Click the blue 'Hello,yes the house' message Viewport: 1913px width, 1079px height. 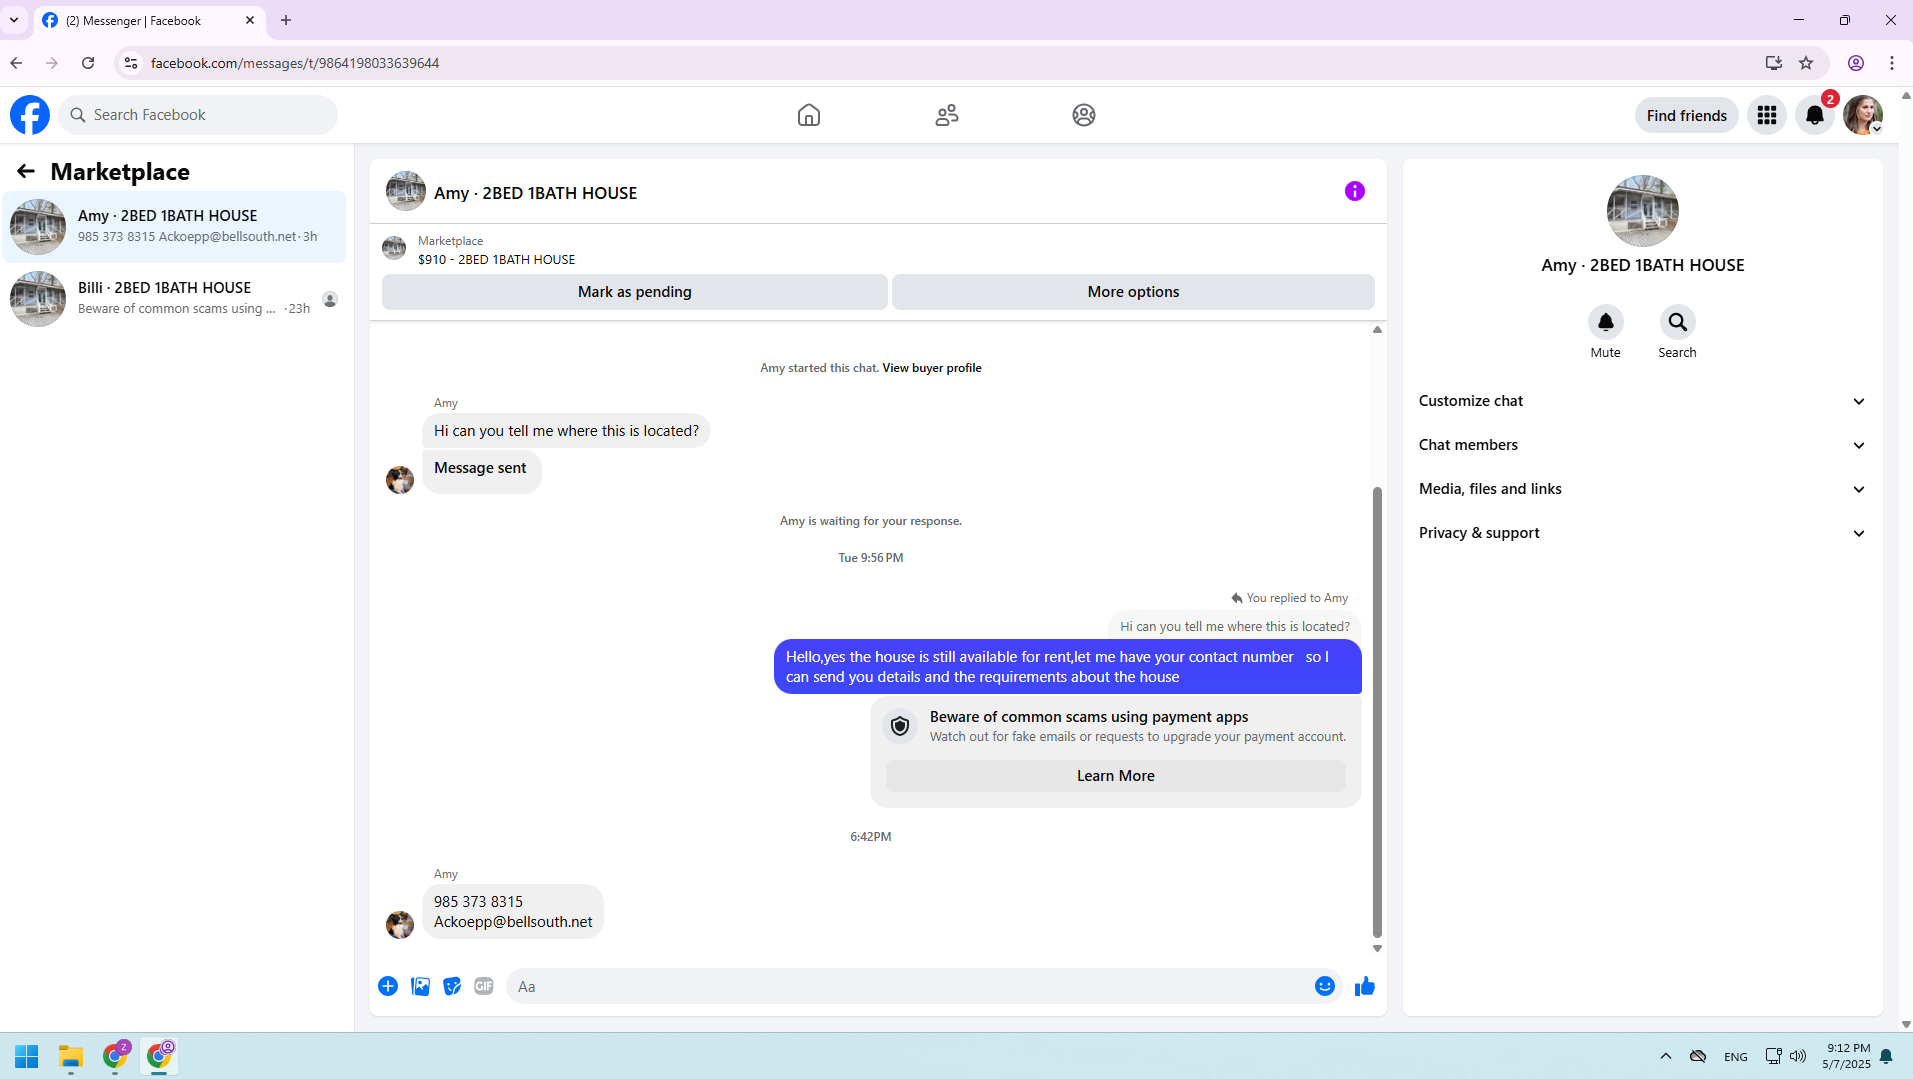coord(1067,667)
